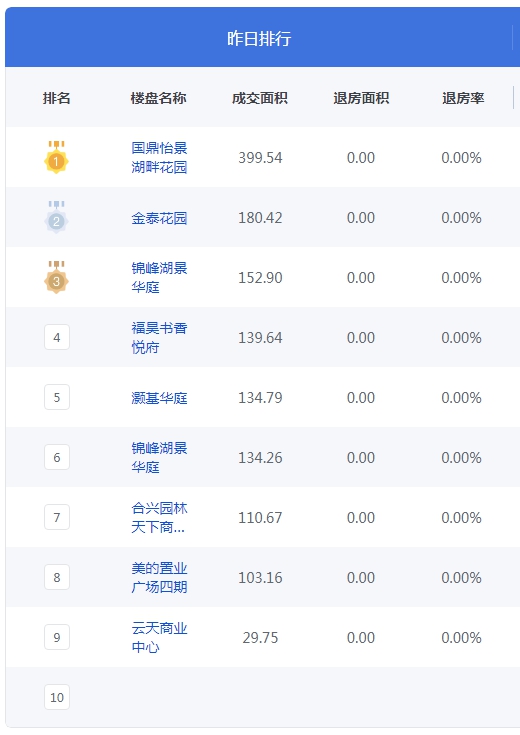This screenshot has width=520, height=735.
Task: Open the 金泰花园 property link
Action: pos(159,218)
